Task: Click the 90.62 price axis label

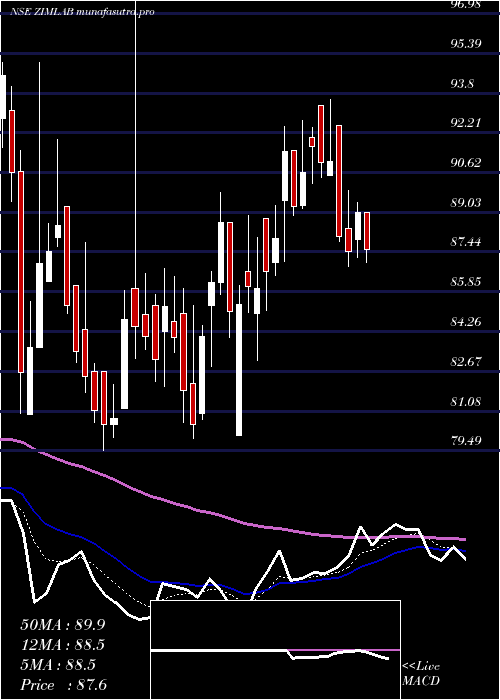Action: tap(466, 162)
